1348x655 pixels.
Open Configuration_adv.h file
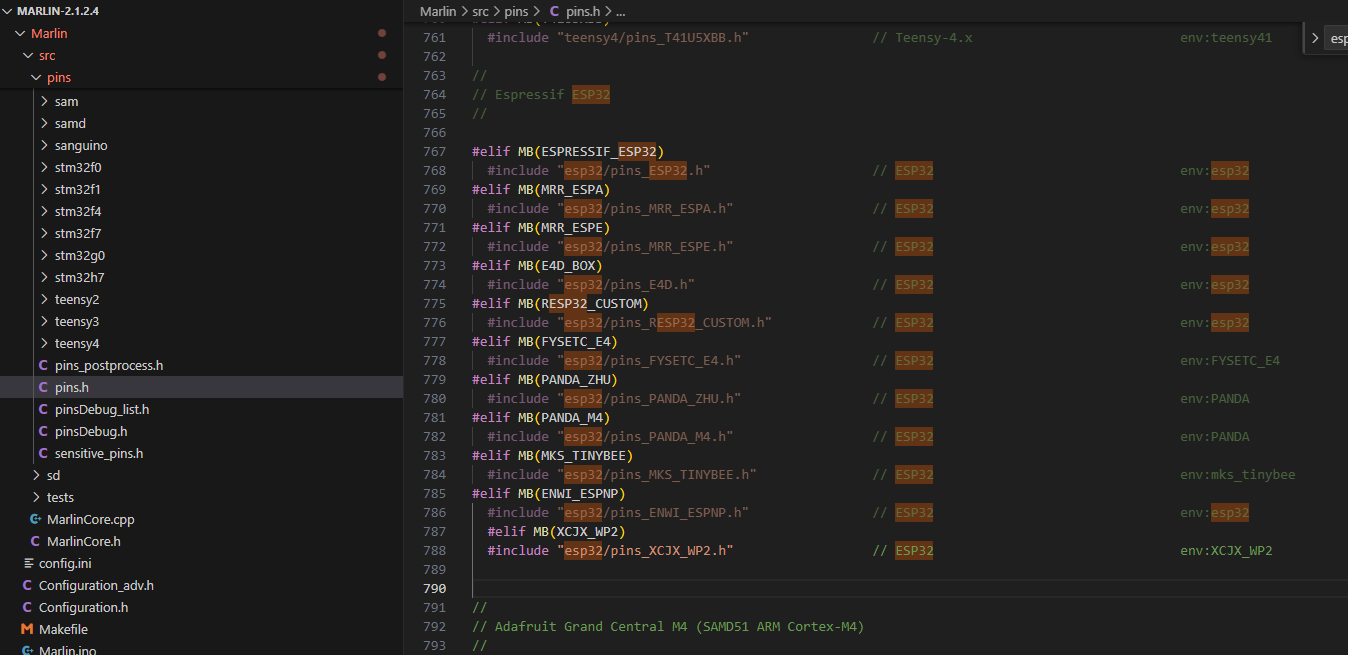click(x=96, y=585)
